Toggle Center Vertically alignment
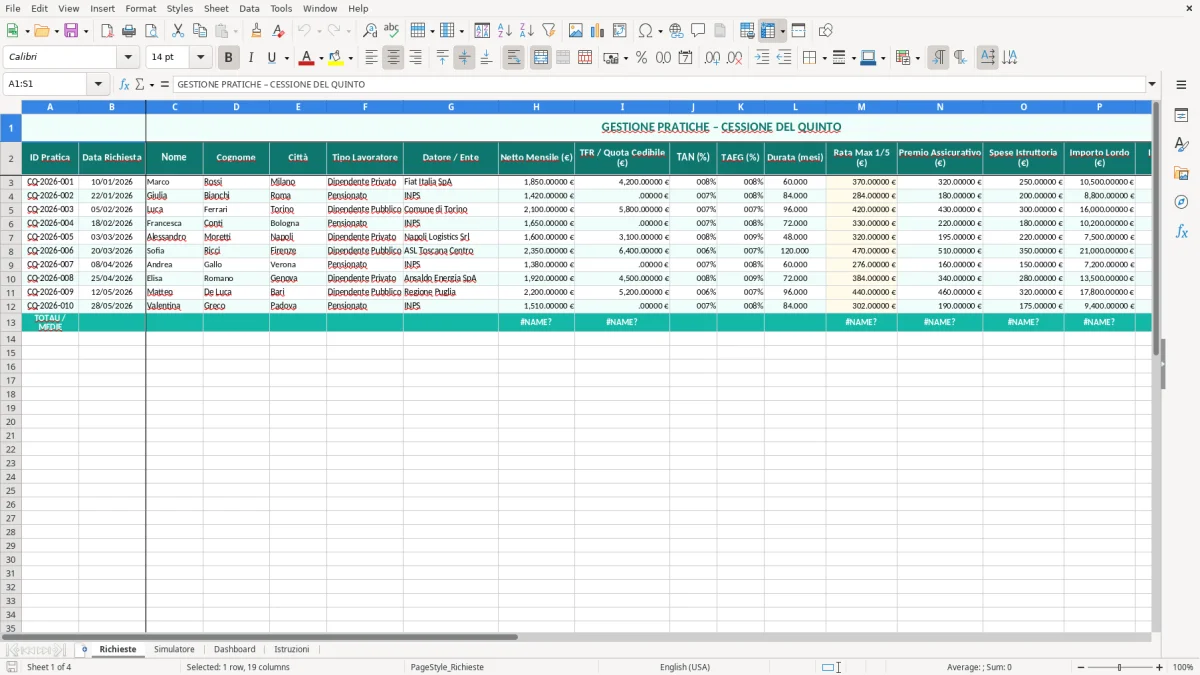Screen dimensions: 1200x675 [464, 58]
